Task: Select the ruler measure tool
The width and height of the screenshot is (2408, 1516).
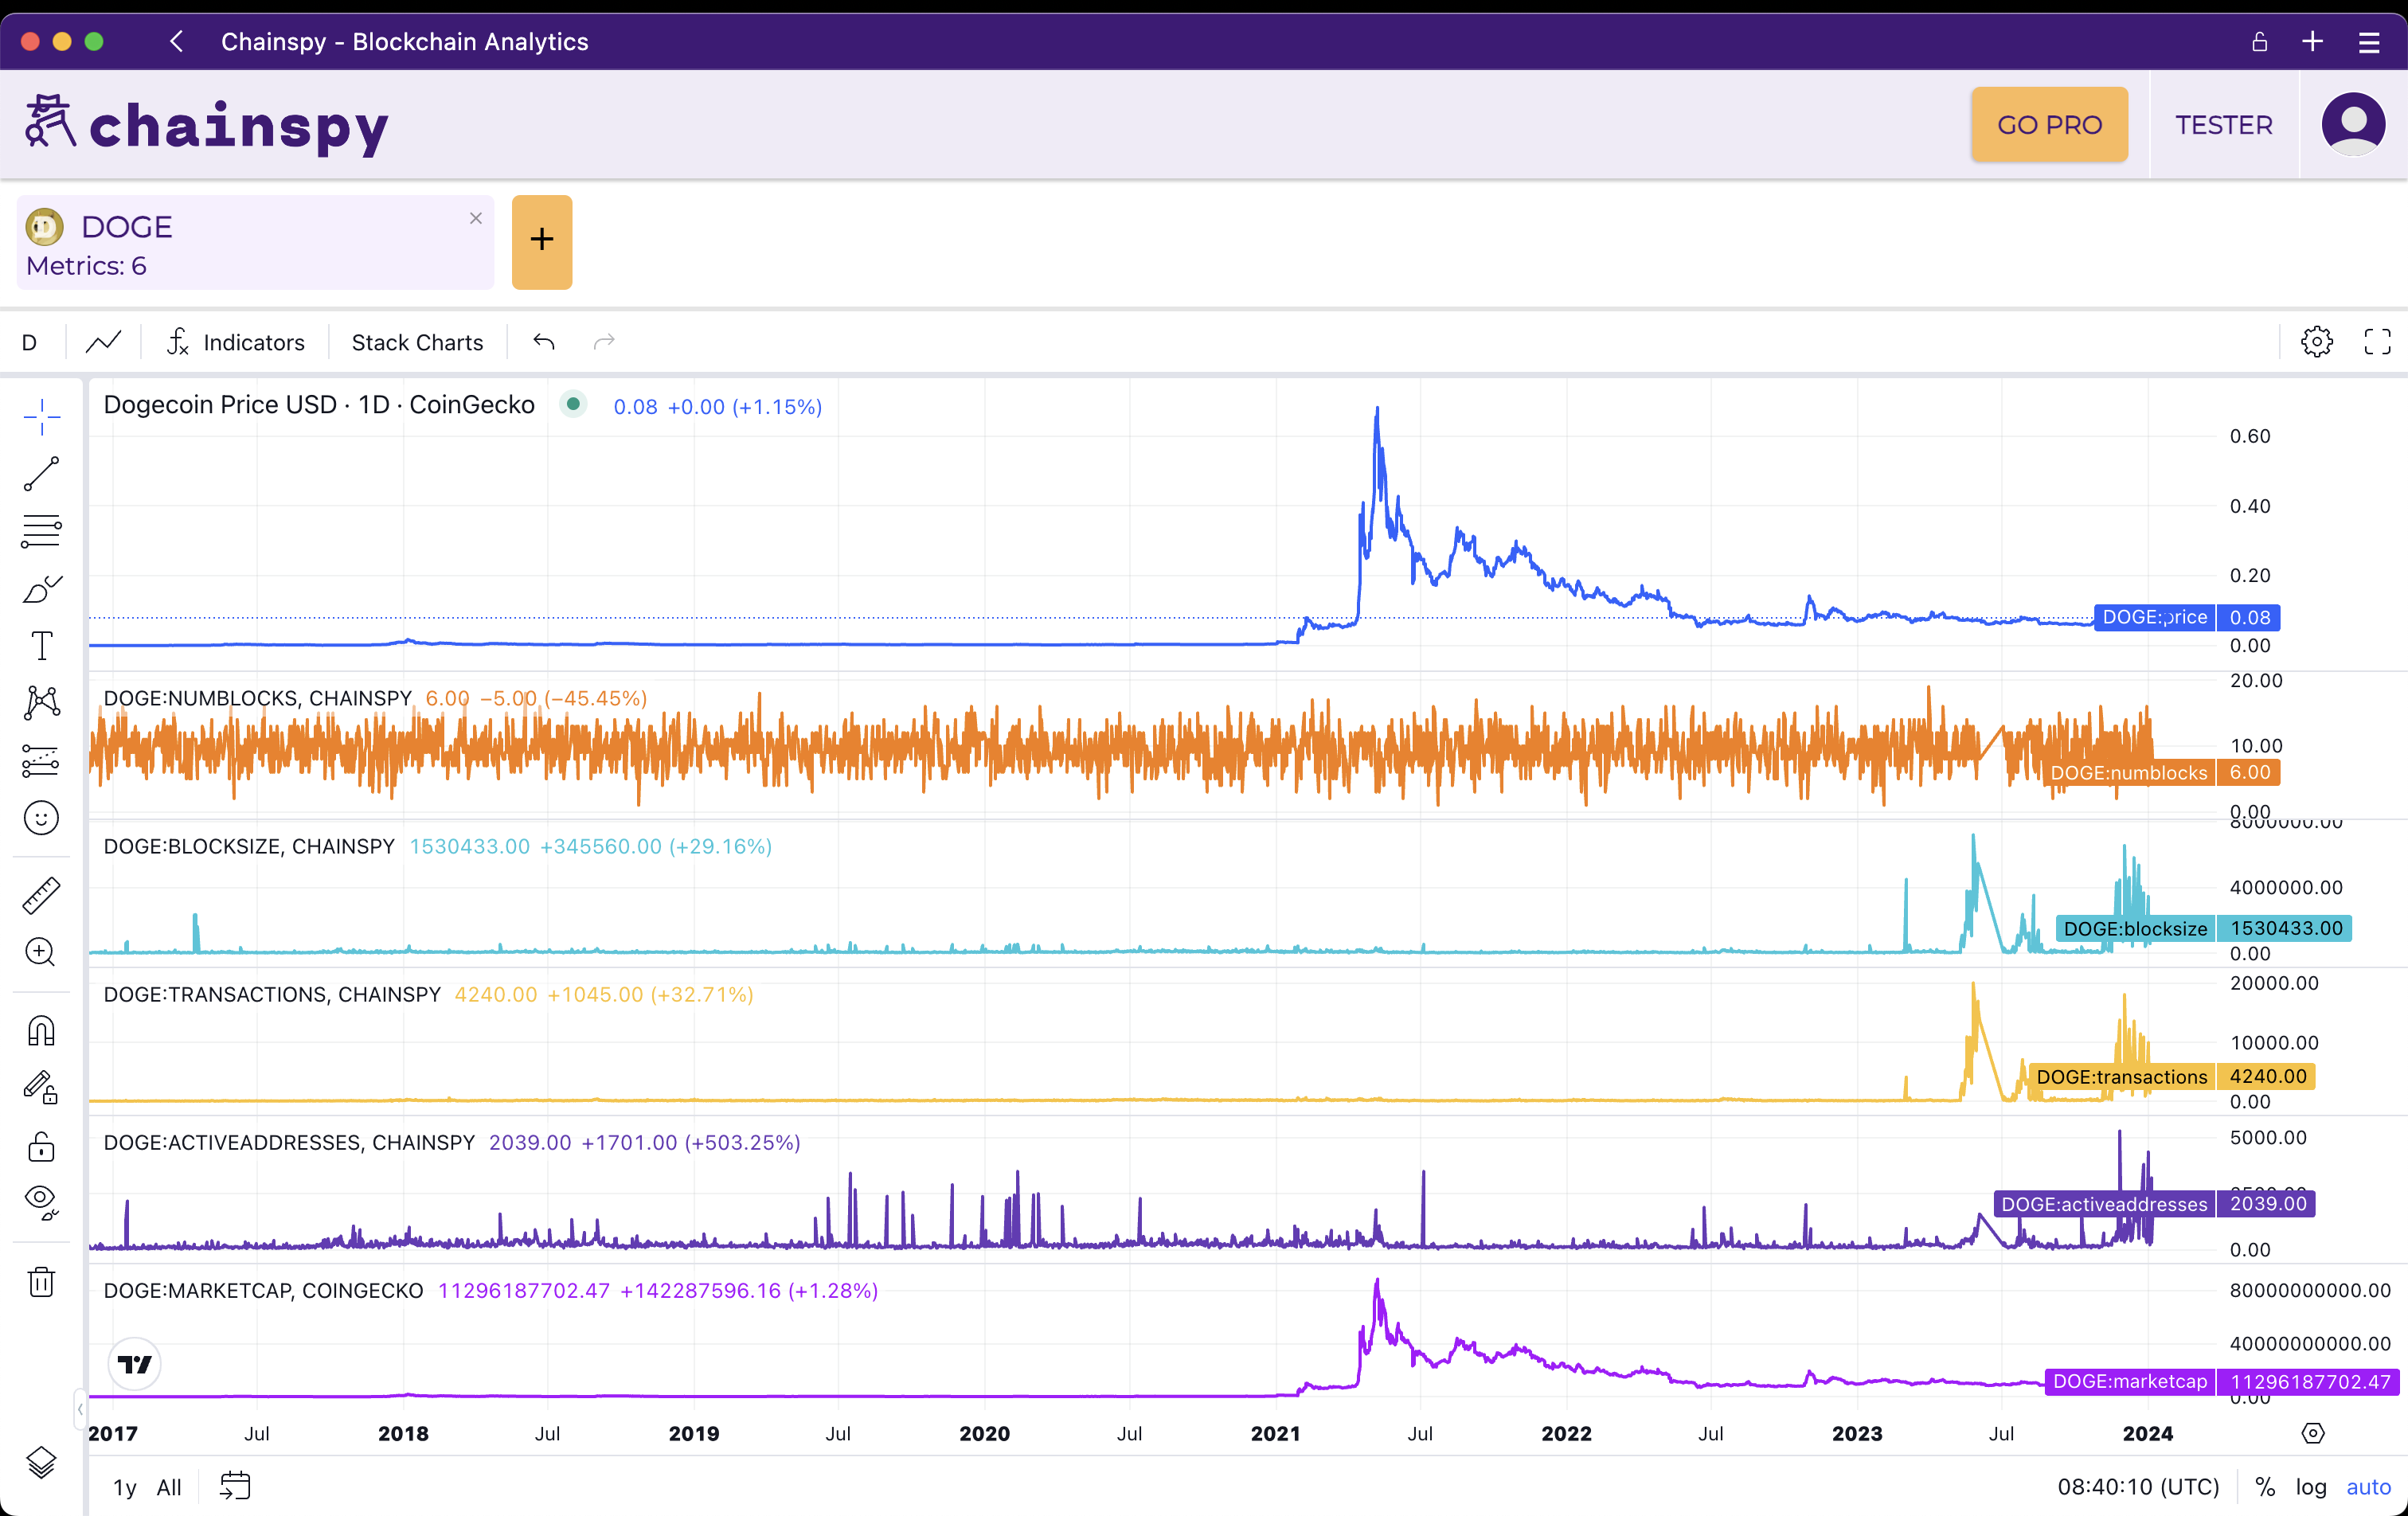Action: pos(42,895)
